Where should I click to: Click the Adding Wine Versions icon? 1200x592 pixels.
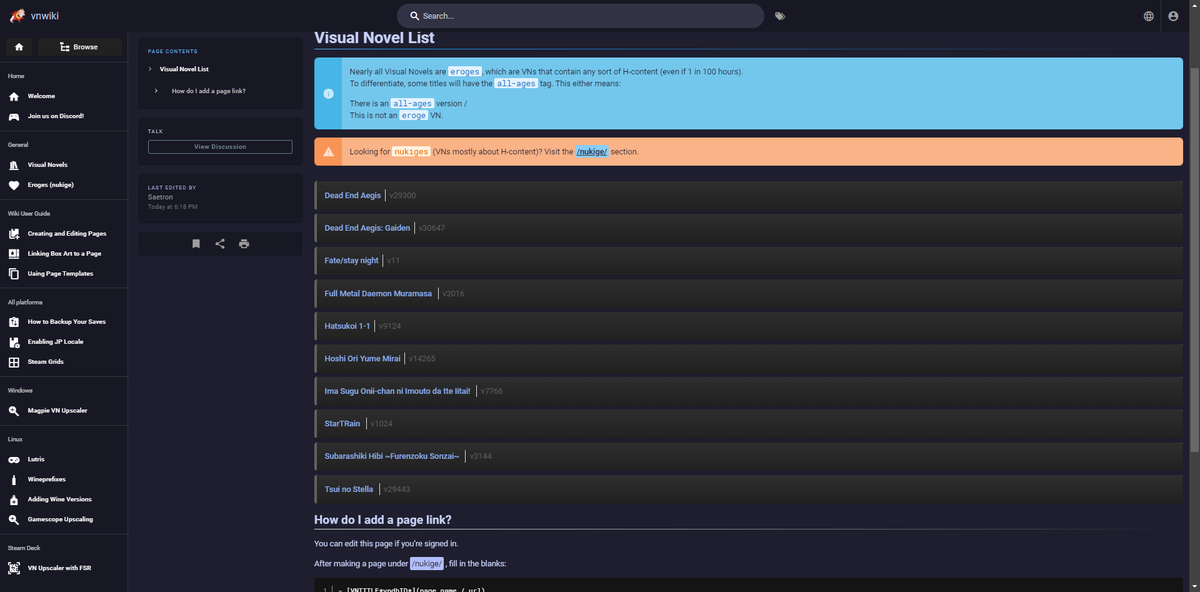[x=14, y=500]
